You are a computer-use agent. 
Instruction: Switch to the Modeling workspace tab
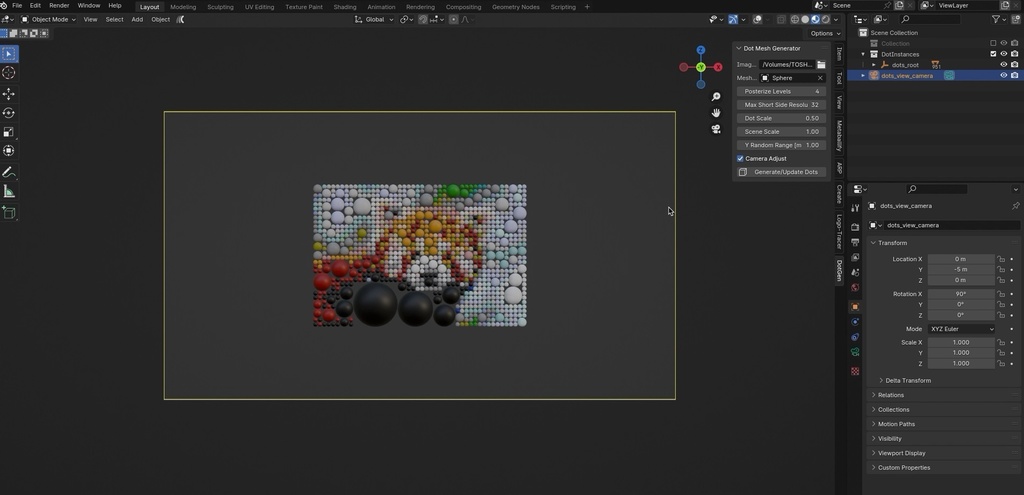pyautogui.click(x=183, y=7)
